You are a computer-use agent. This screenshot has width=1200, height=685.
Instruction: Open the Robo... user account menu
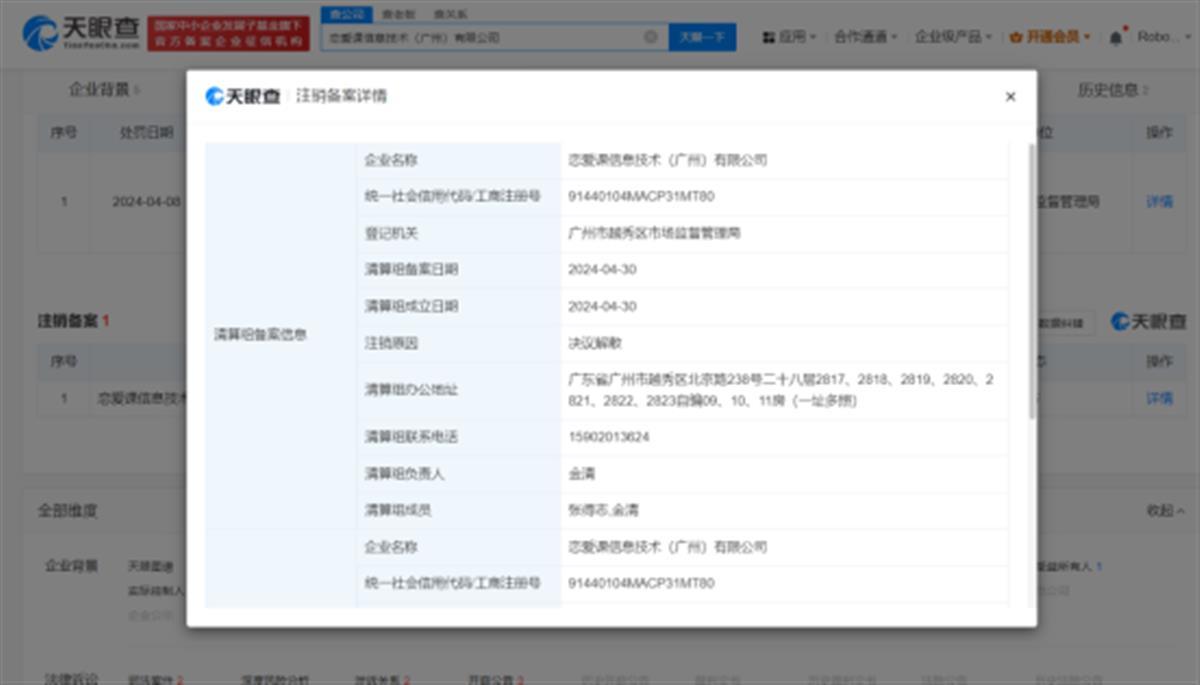[1161, 37]
